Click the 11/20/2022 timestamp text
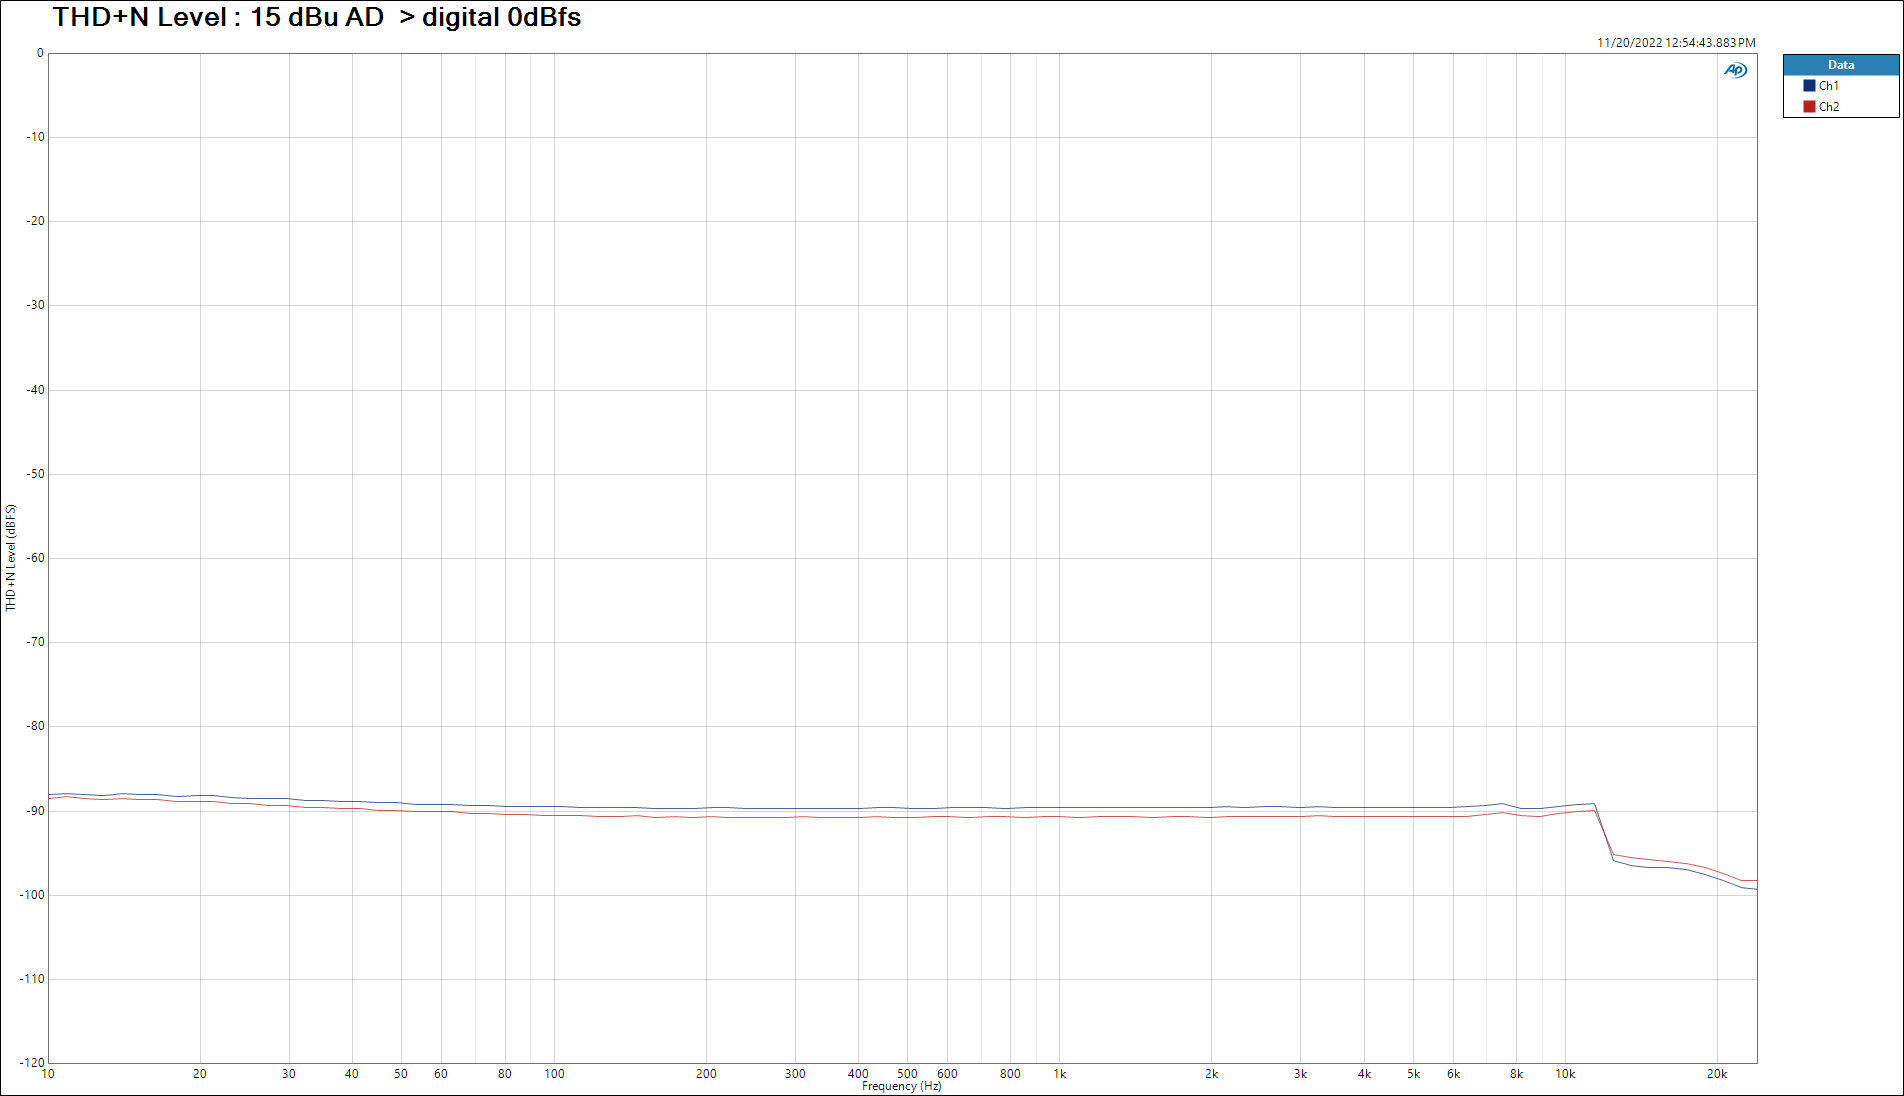 (x=1675, y=43)
